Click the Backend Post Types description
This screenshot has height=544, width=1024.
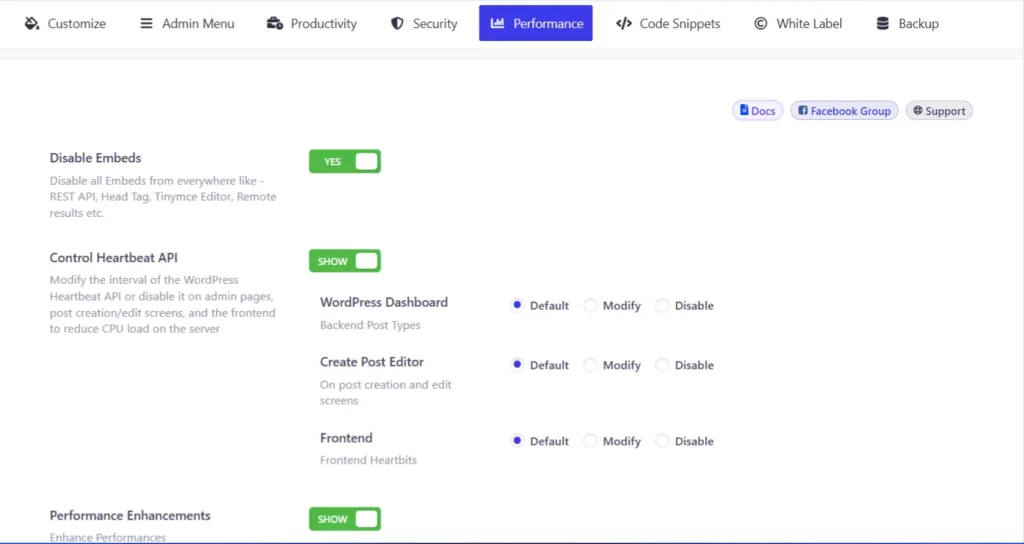click(x=370, y=325)
